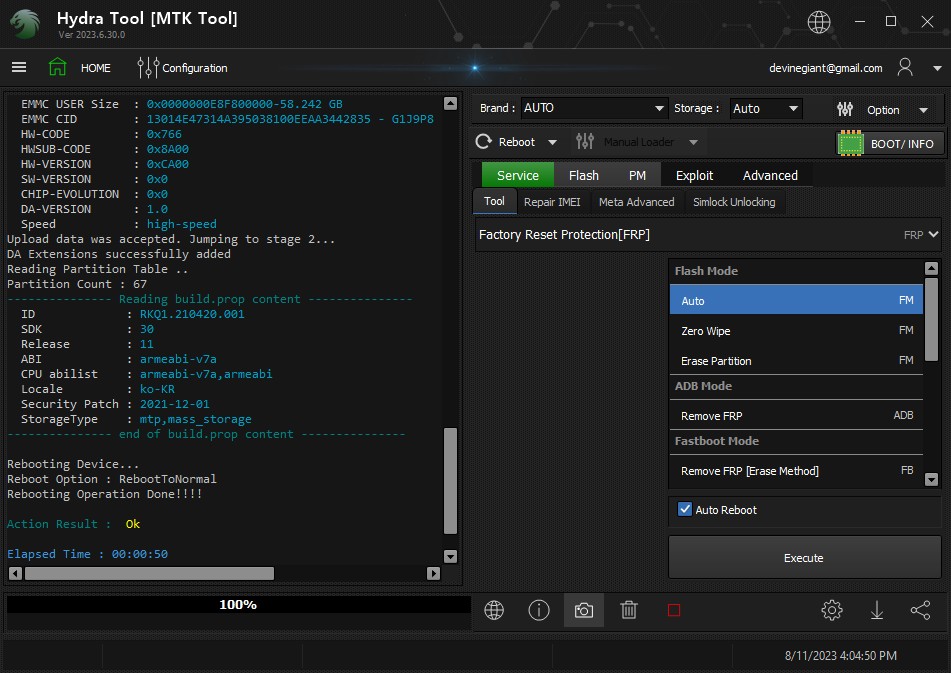Click the Hydra Tool dragon logo
Image resolution: width=951 pixels, height=673 pixels.
25,24
